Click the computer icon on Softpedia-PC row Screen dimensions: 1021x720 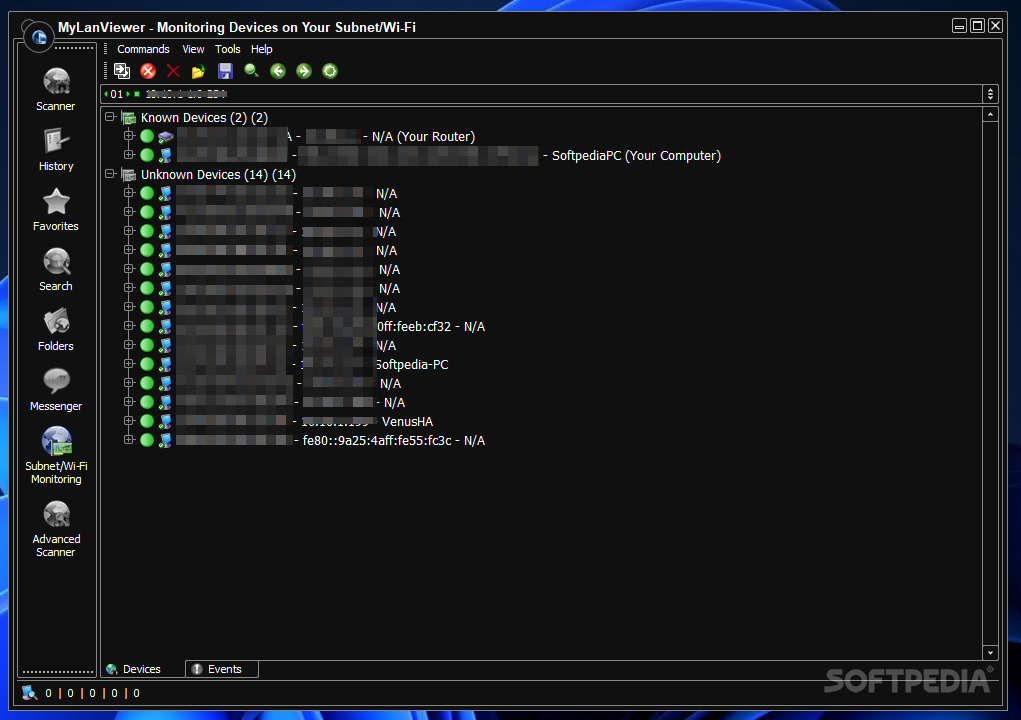pyautogui.click(x=165, y=365)
